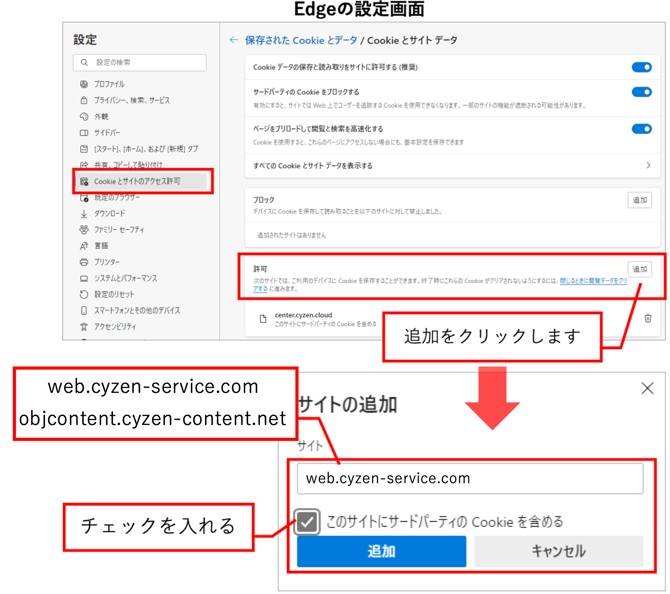Toggle block third-party cookies switch
The height and width of the screenshot is (594, 670).
[641, 92]
